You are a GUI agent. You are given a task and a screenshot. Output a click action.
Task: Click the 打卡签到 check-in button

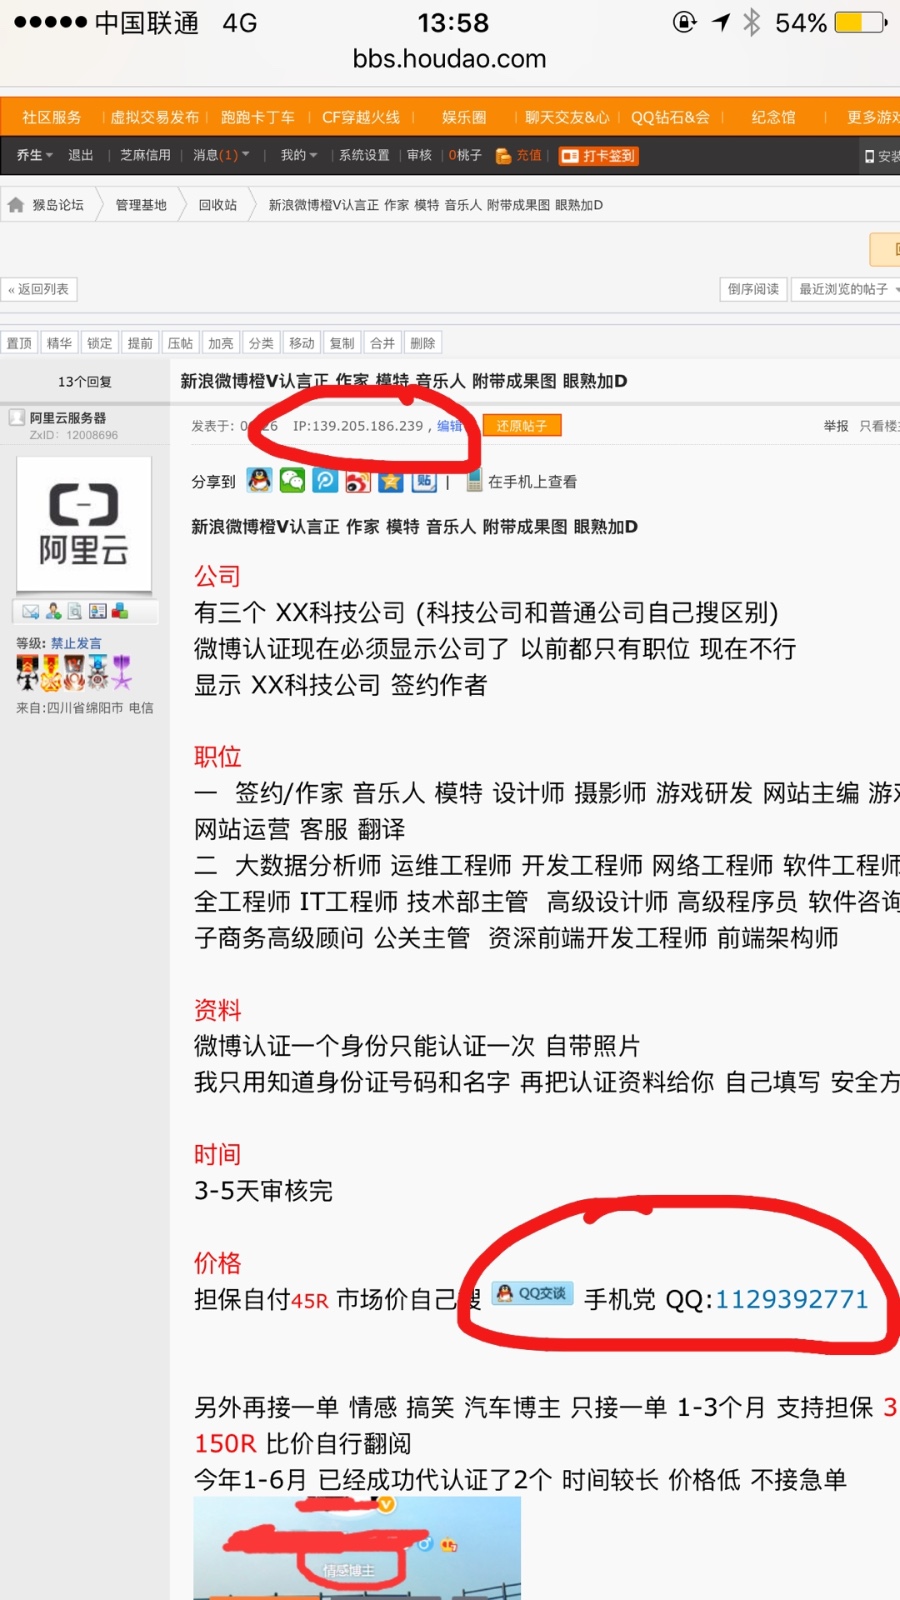tap(598, 156)
